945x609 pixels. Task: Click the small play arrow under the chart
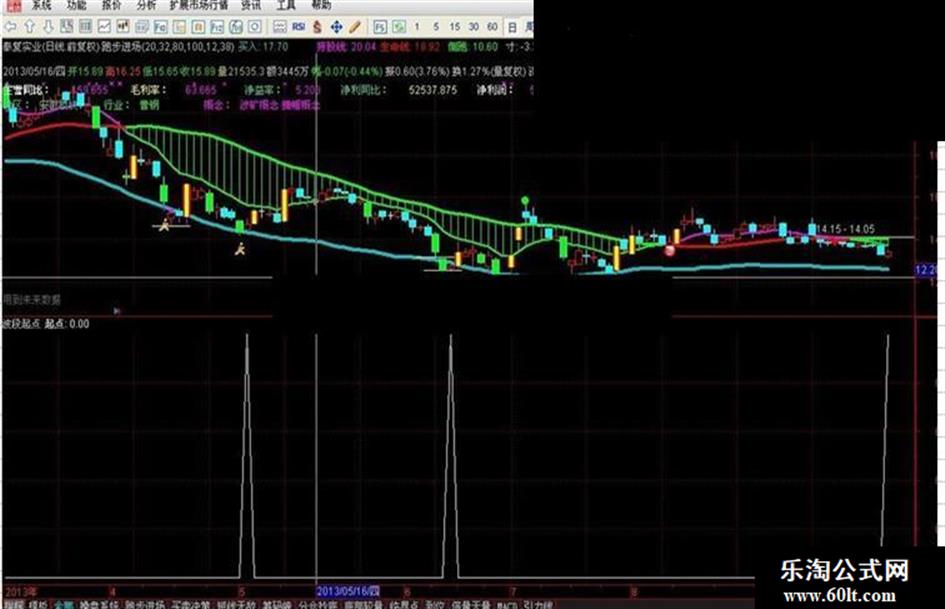[x=117, y=311]
